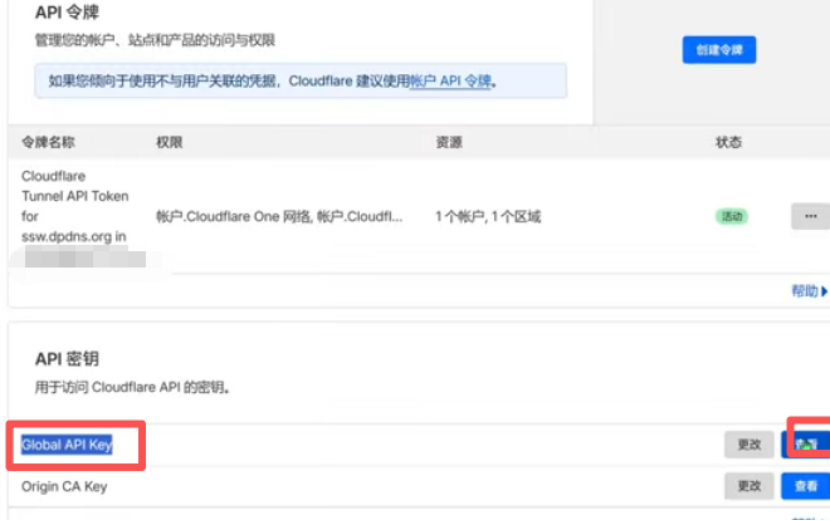Click the 资源 column header
Image resolution: width=830 pixels, height=521 pixels.
coord(449,142)
